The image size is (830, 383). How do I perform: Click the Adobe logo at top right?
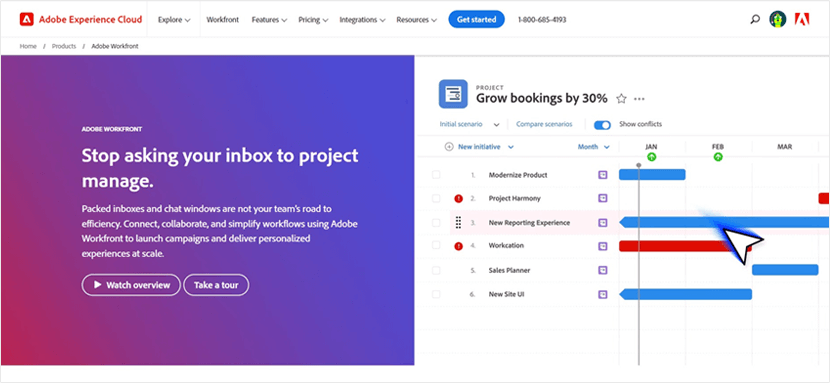(x=802, y=20)
